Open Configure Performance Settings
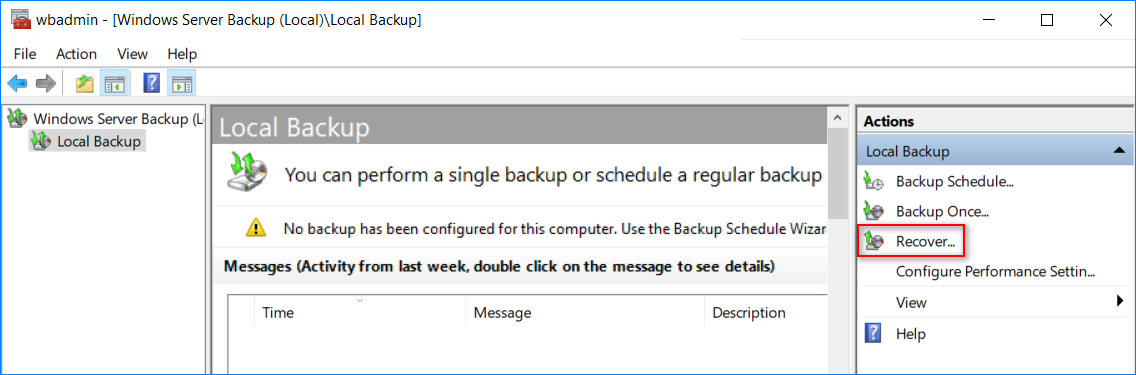Screen dimensions: 1136x375 pos(995,272)
